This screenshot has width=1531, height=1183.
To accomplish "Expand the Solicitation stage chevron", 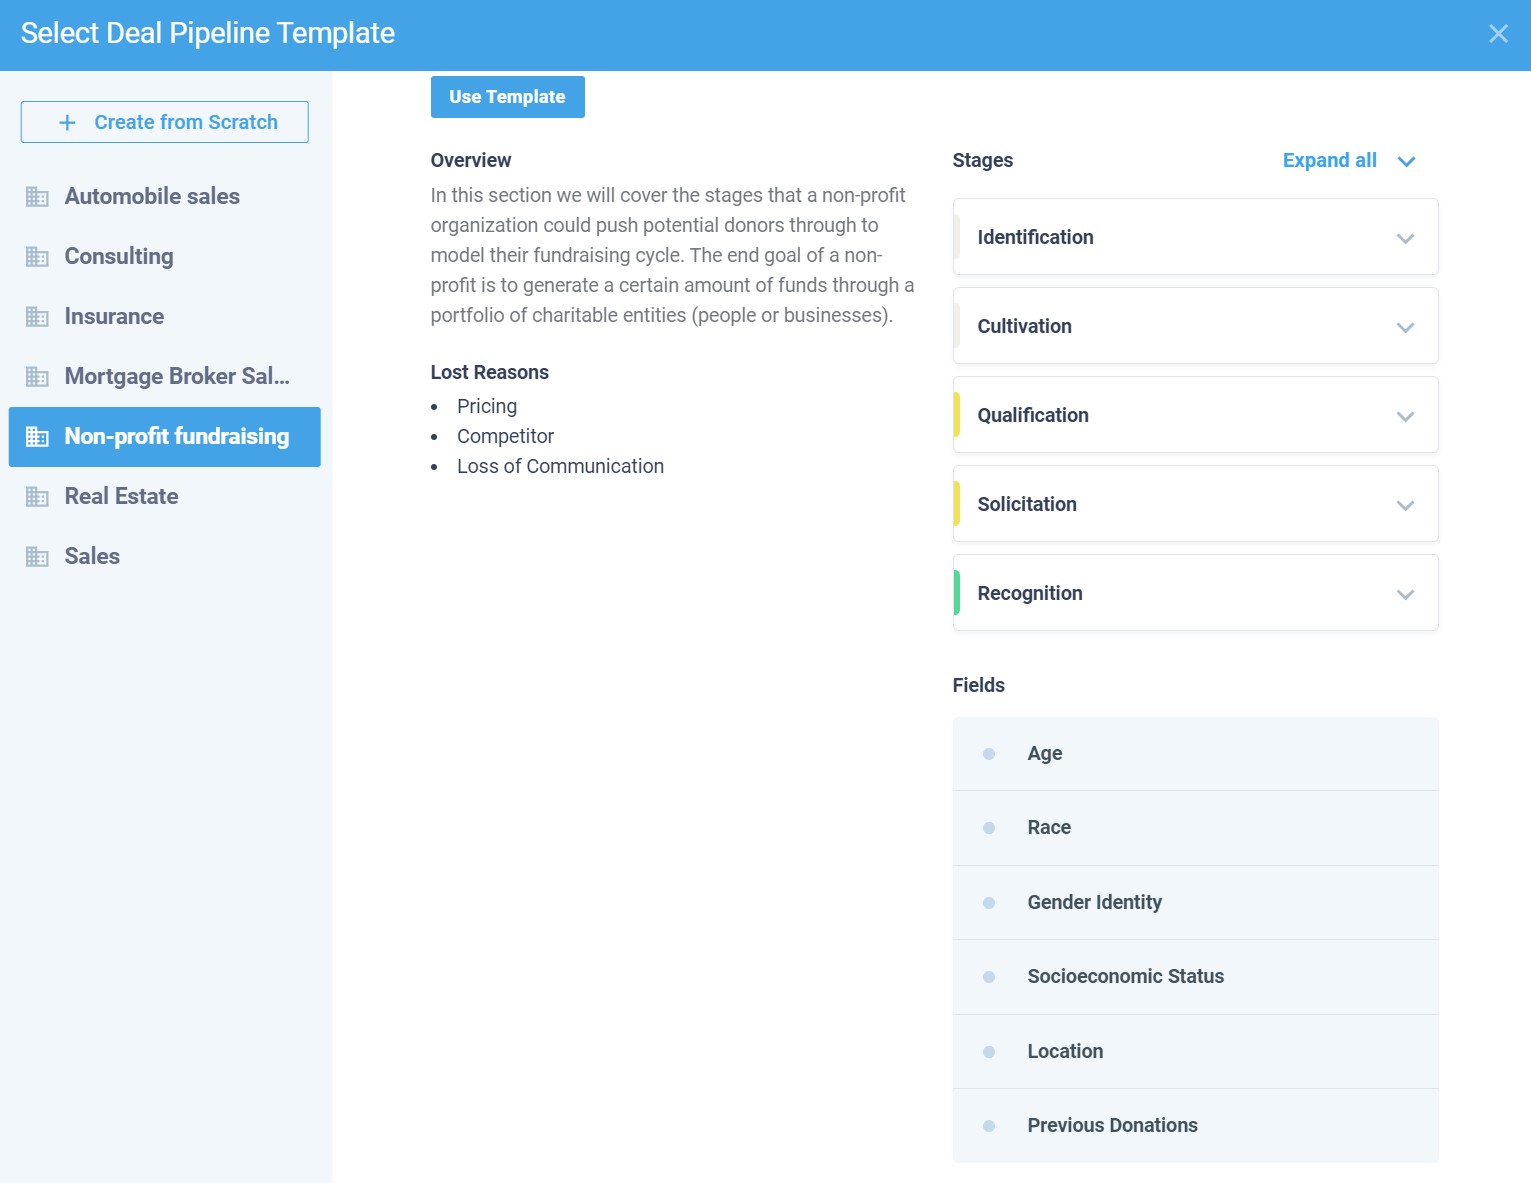I will 1404,505.
